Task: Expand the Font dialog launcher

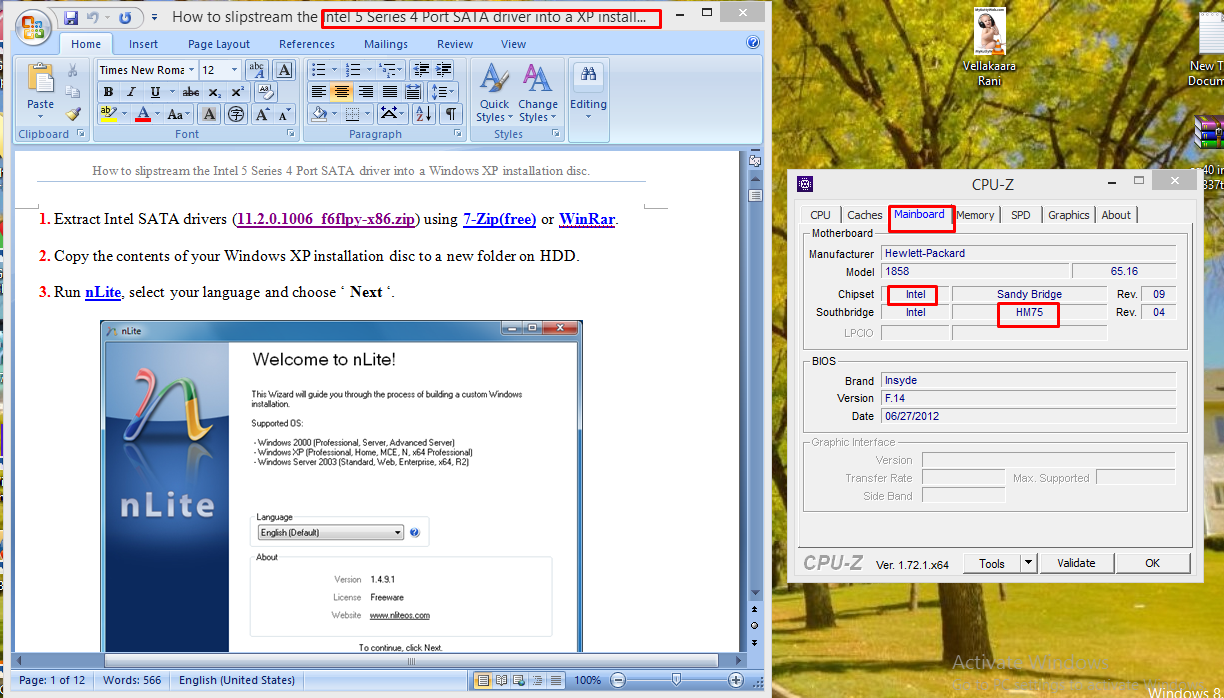Action: pos(291,133)
